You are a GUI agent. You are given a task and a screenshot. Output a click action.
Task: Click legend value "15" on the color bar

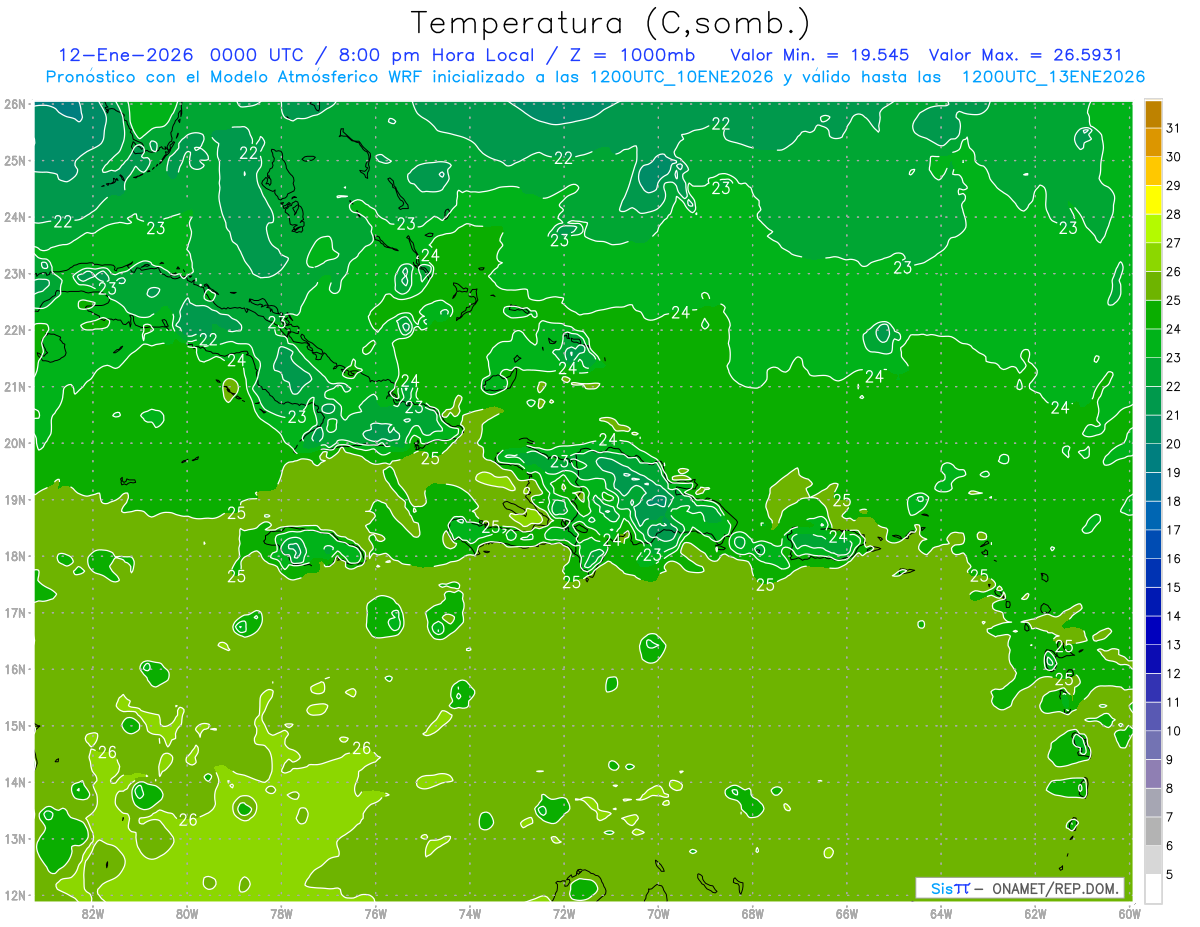pos(1173,587)
